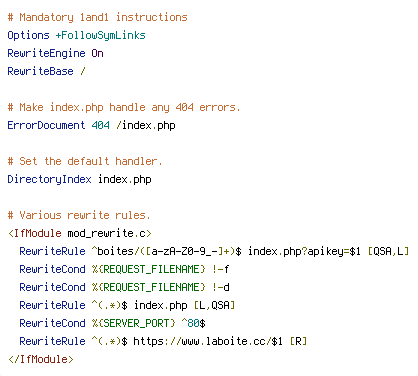Image resolution: width=418 pixels, height=376 pixels.
Task: Click 'index.php' after DirectoryIndex
Action: click(x=125, y=179)
